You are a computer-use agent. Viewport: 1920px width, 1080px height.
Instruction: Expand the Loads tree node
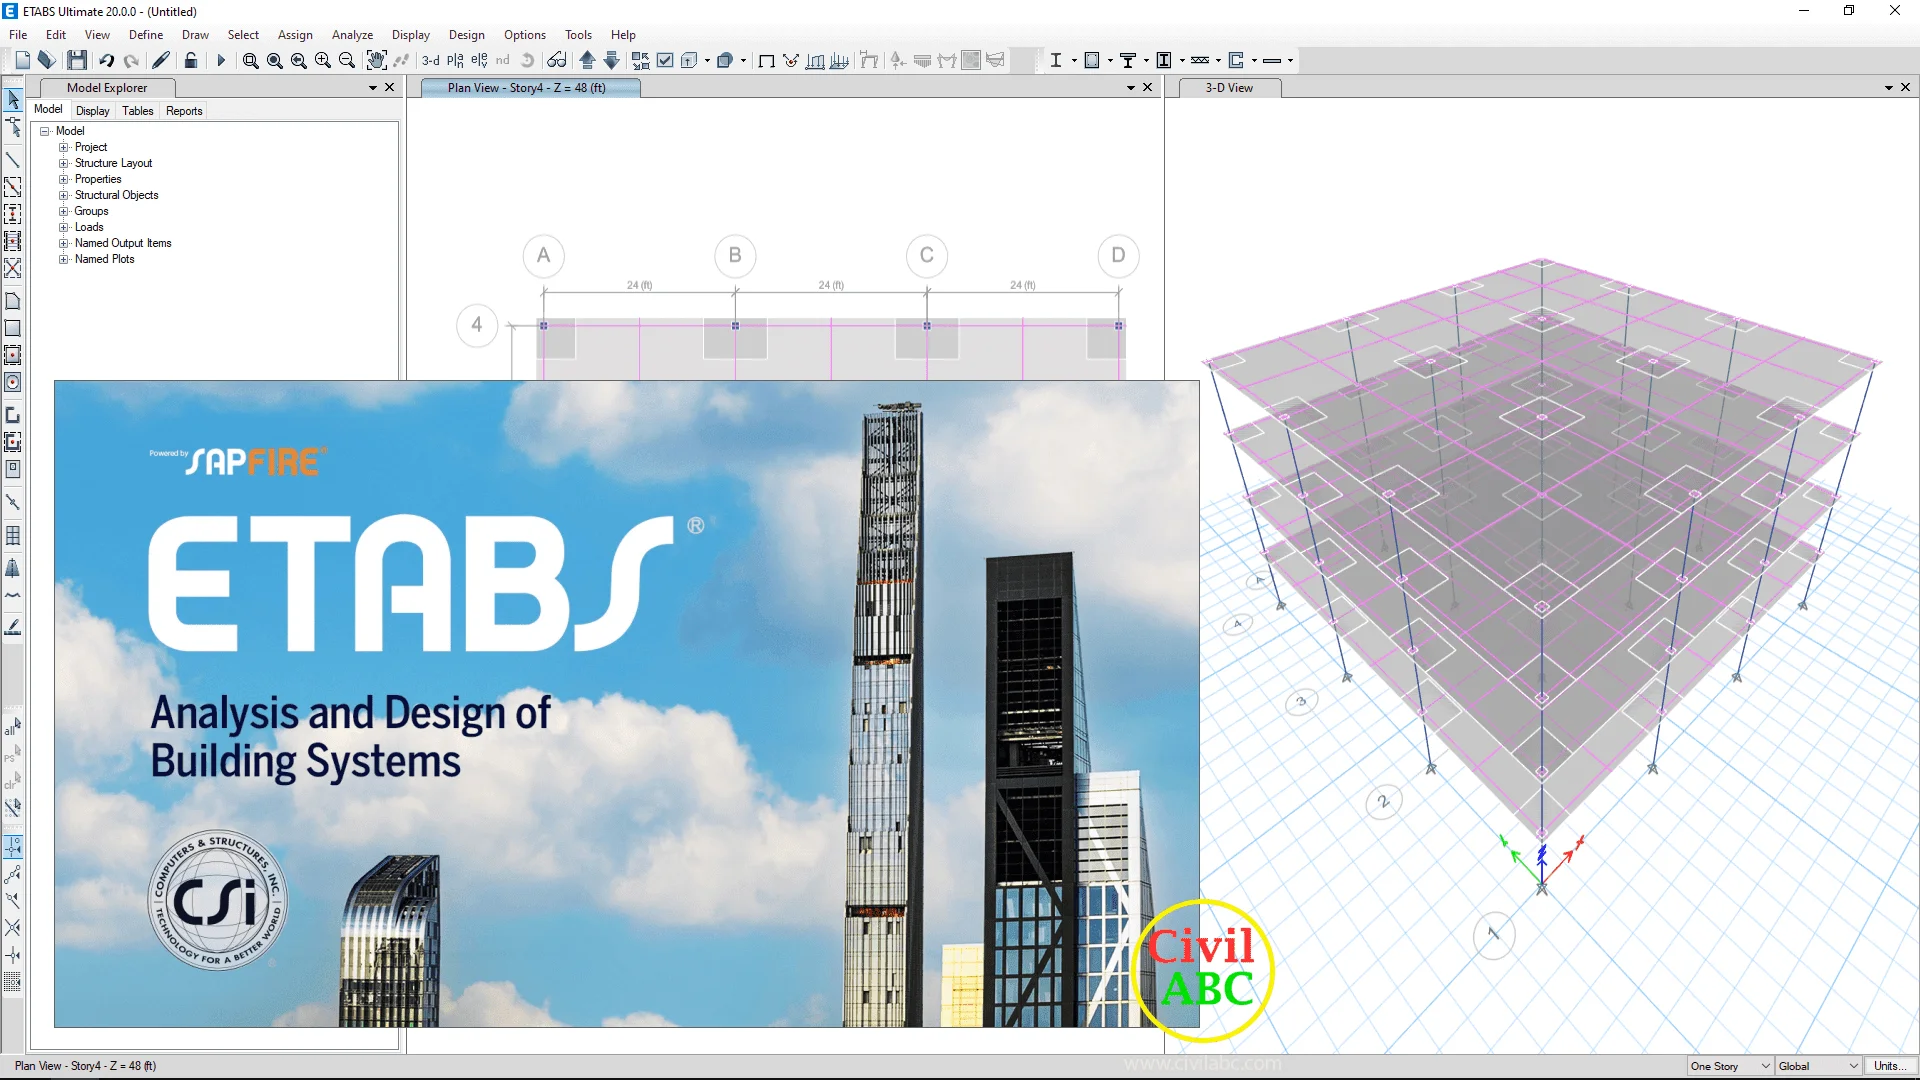(64, 227)
